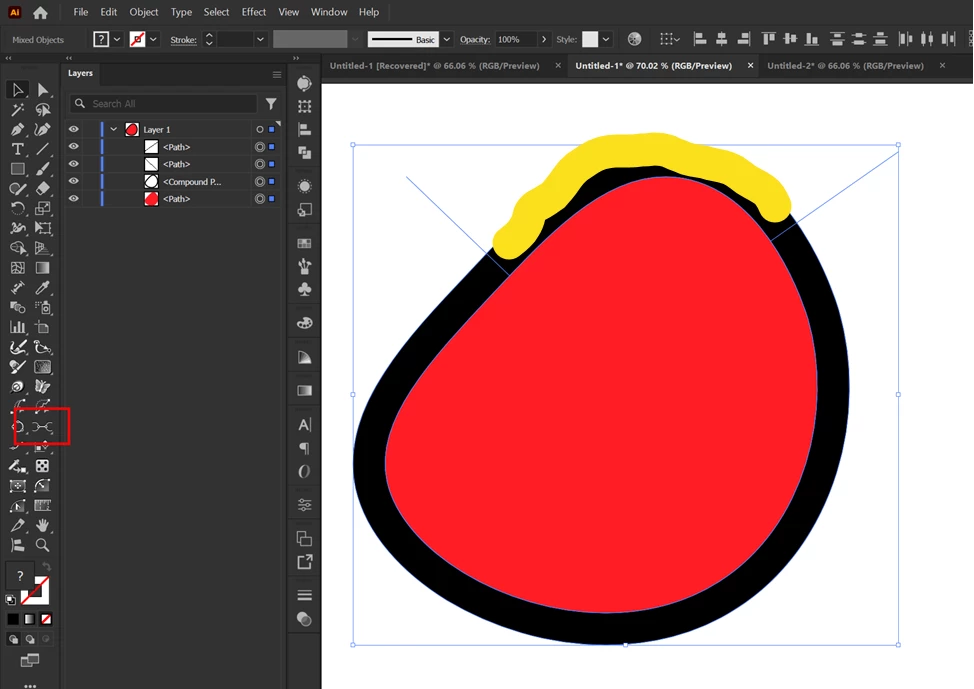
Task: Select the Eraser tool
Action: [x=42, y=188]
